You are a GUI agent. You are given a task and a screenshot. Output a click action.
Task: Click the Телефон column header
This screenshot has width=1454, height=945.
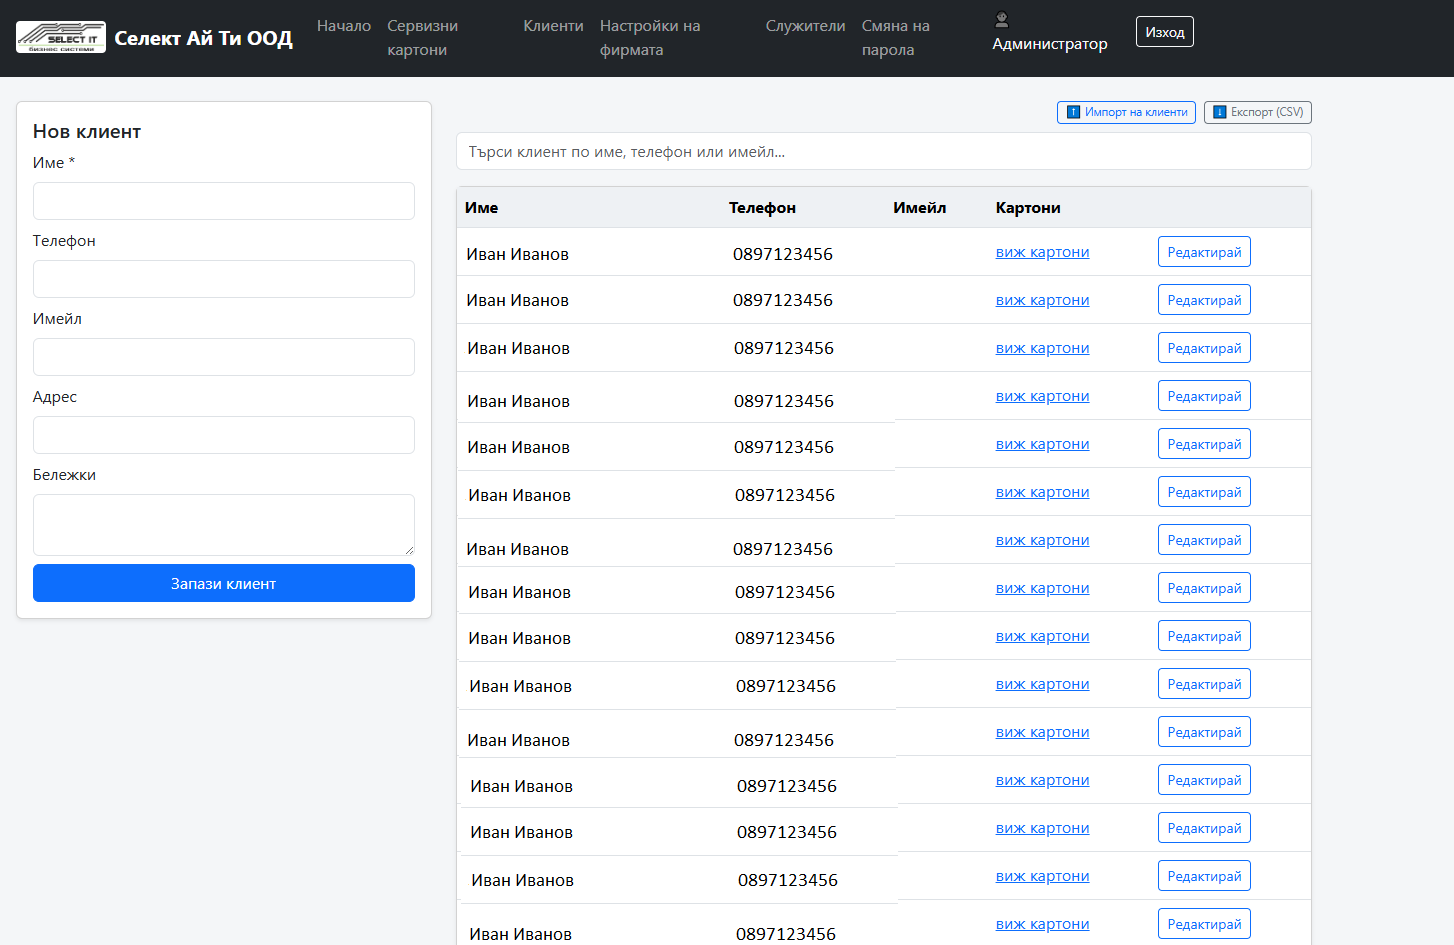(762, 208)
